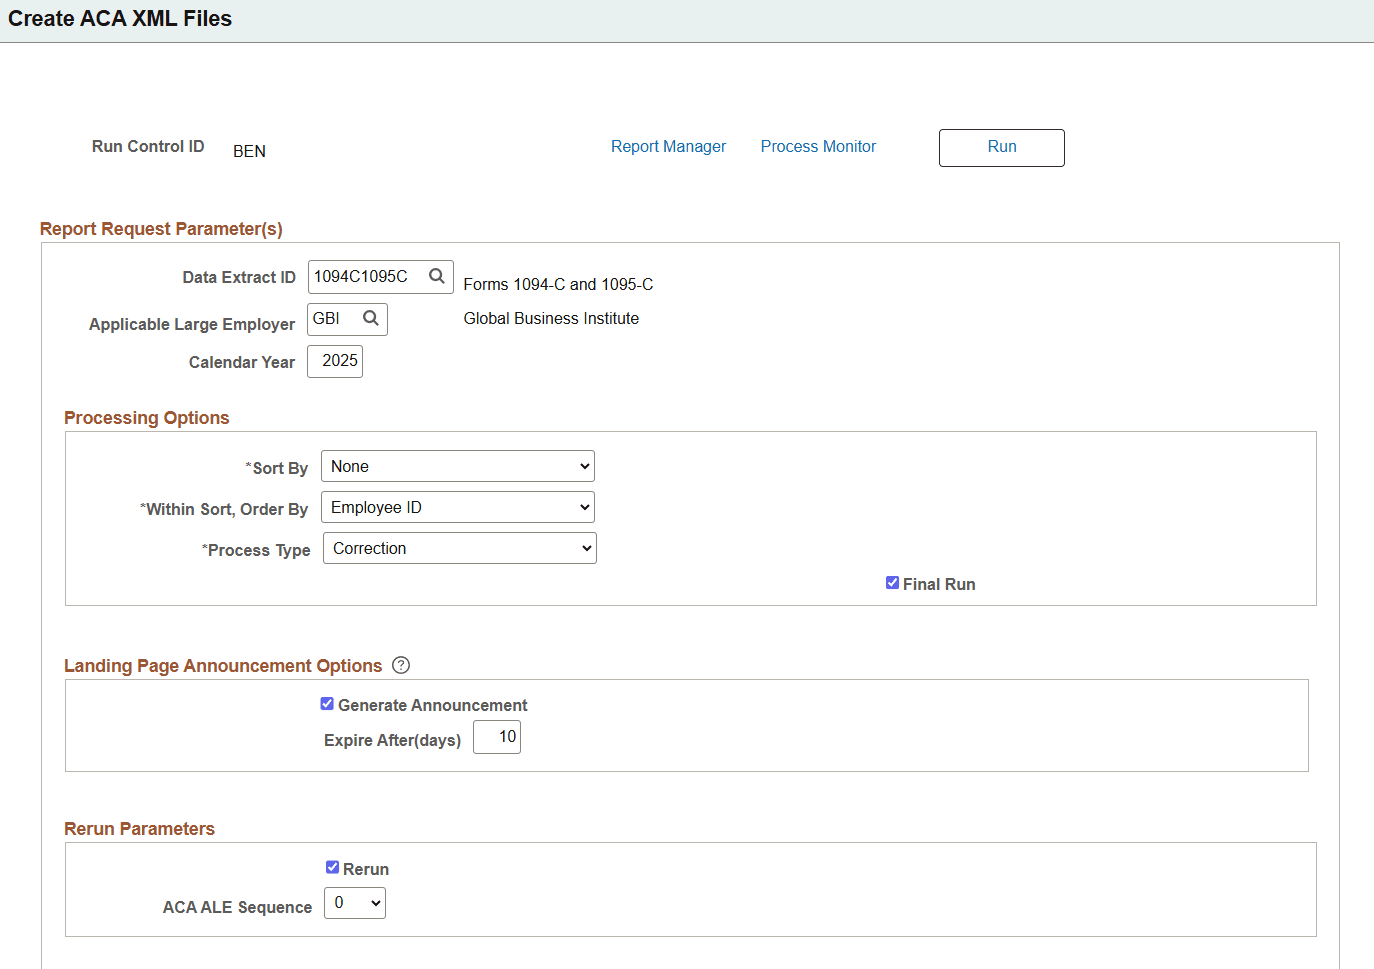The height and width of the screenshot is (969, 1374).
Task: Open the ACA ALE Sequence dropdown
Action: coord(355,903)
